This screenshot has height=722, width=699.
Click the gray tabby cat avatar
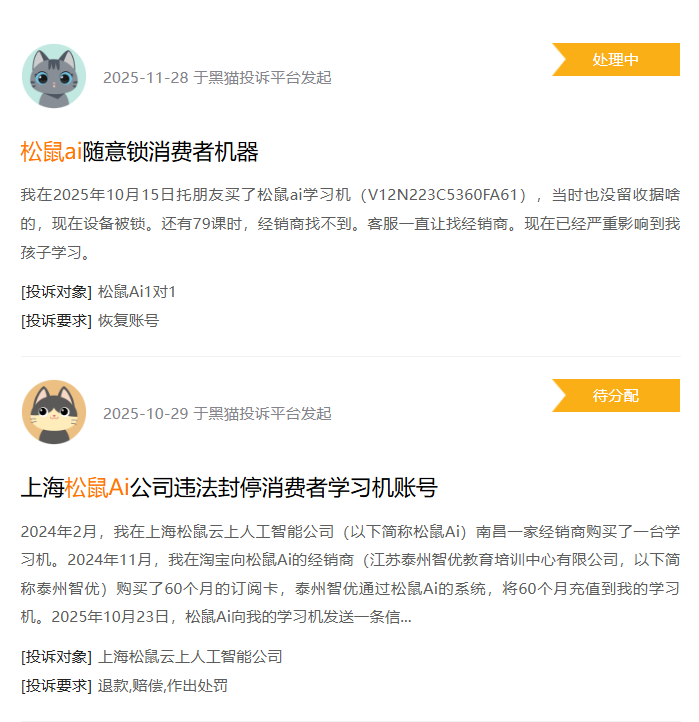point(54,76)
